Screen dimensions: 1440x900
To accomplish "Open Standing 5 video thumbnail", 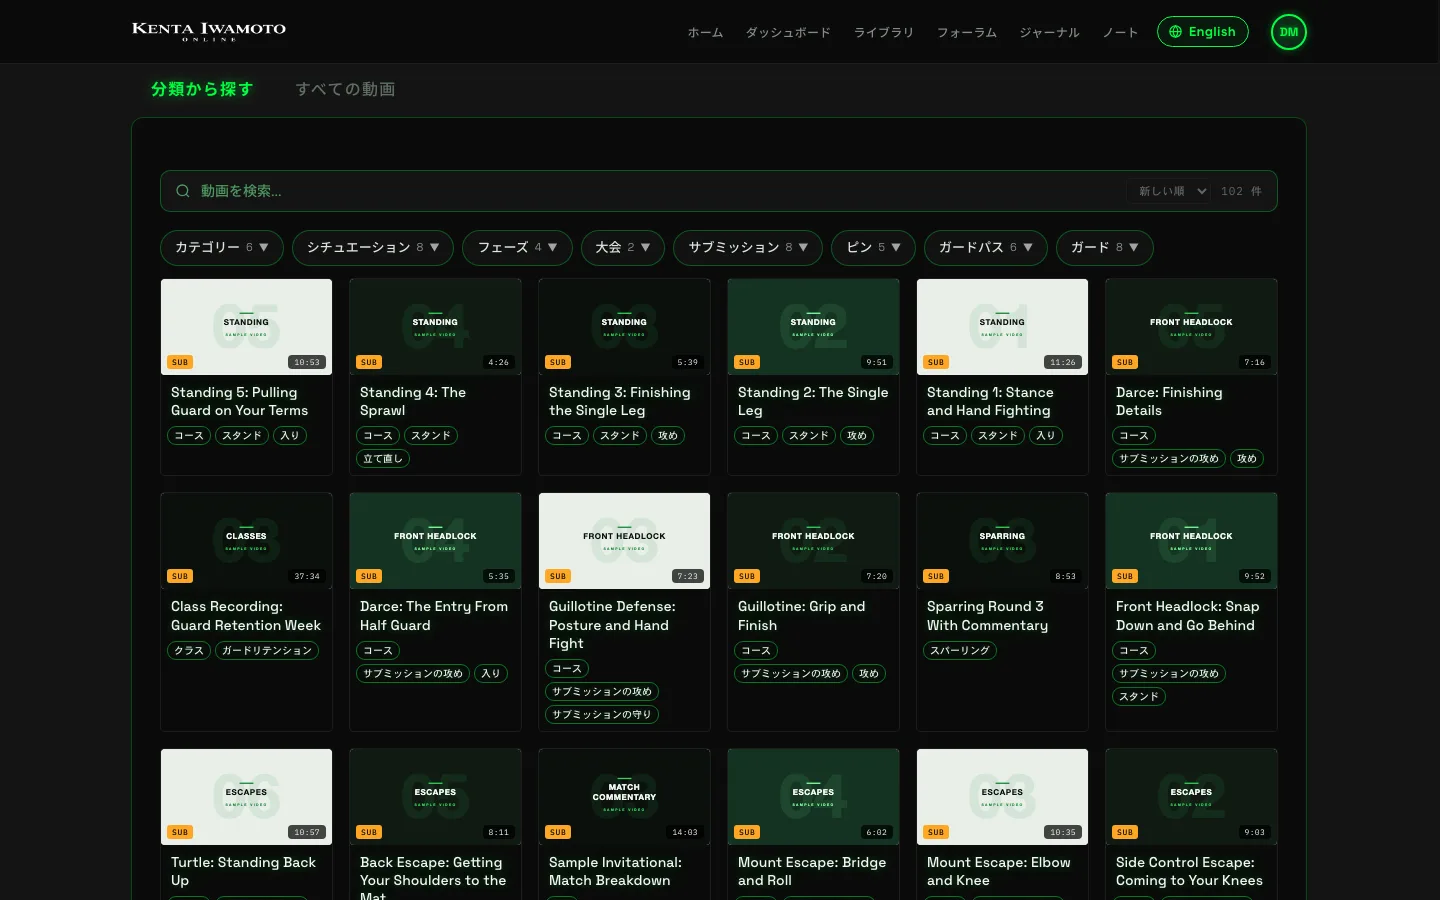I will 246,327.
